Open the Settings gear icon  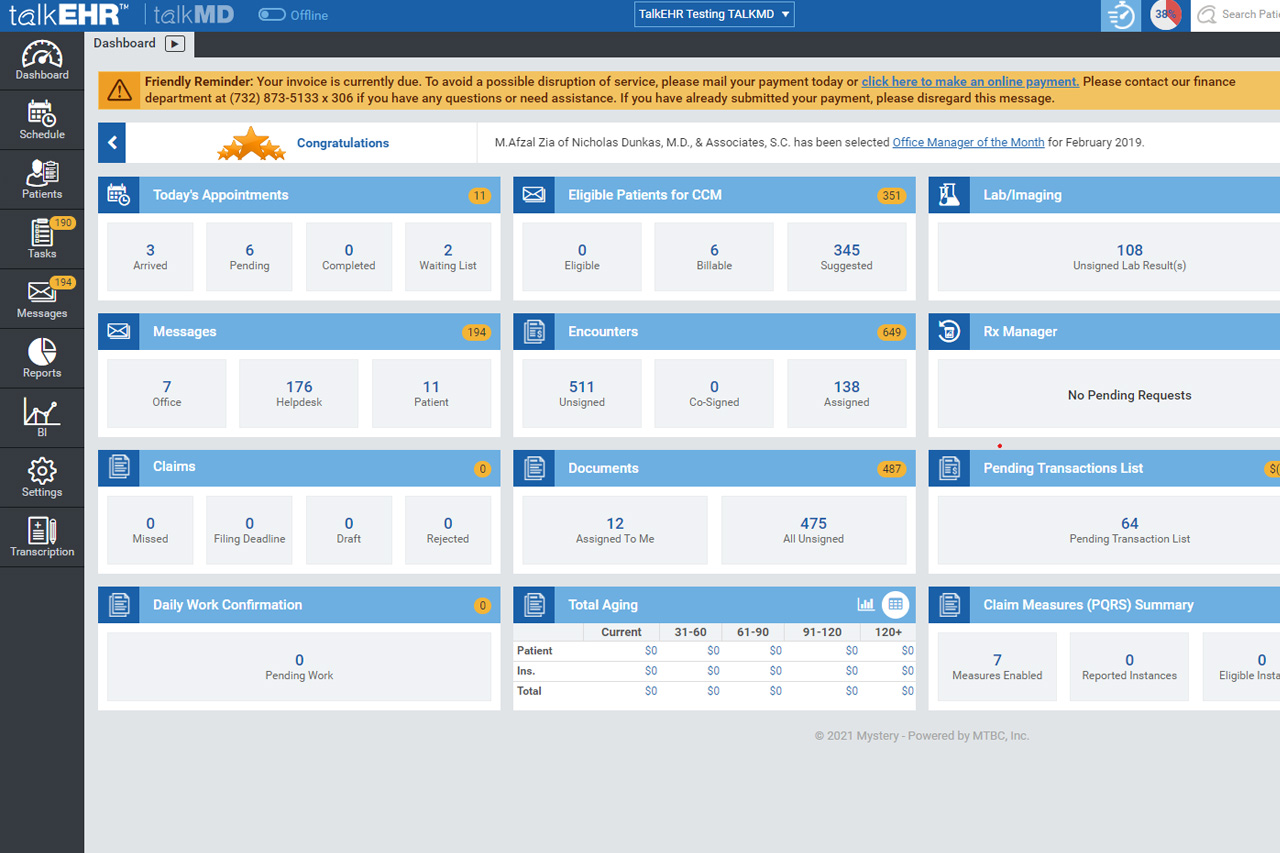pos(42,478)
